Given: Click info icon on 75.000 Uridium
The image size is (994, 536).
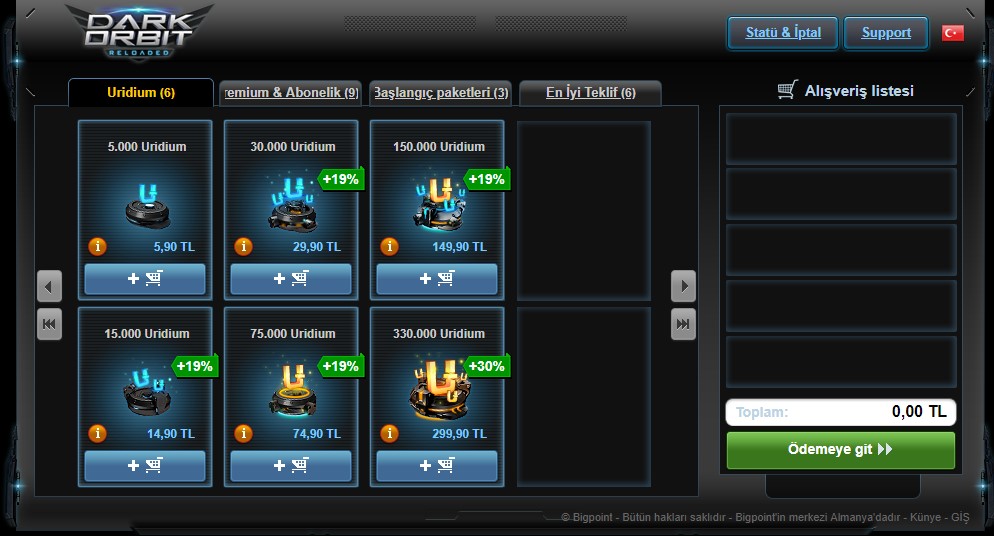Looking at the screenshot, I should pos(243,433).
